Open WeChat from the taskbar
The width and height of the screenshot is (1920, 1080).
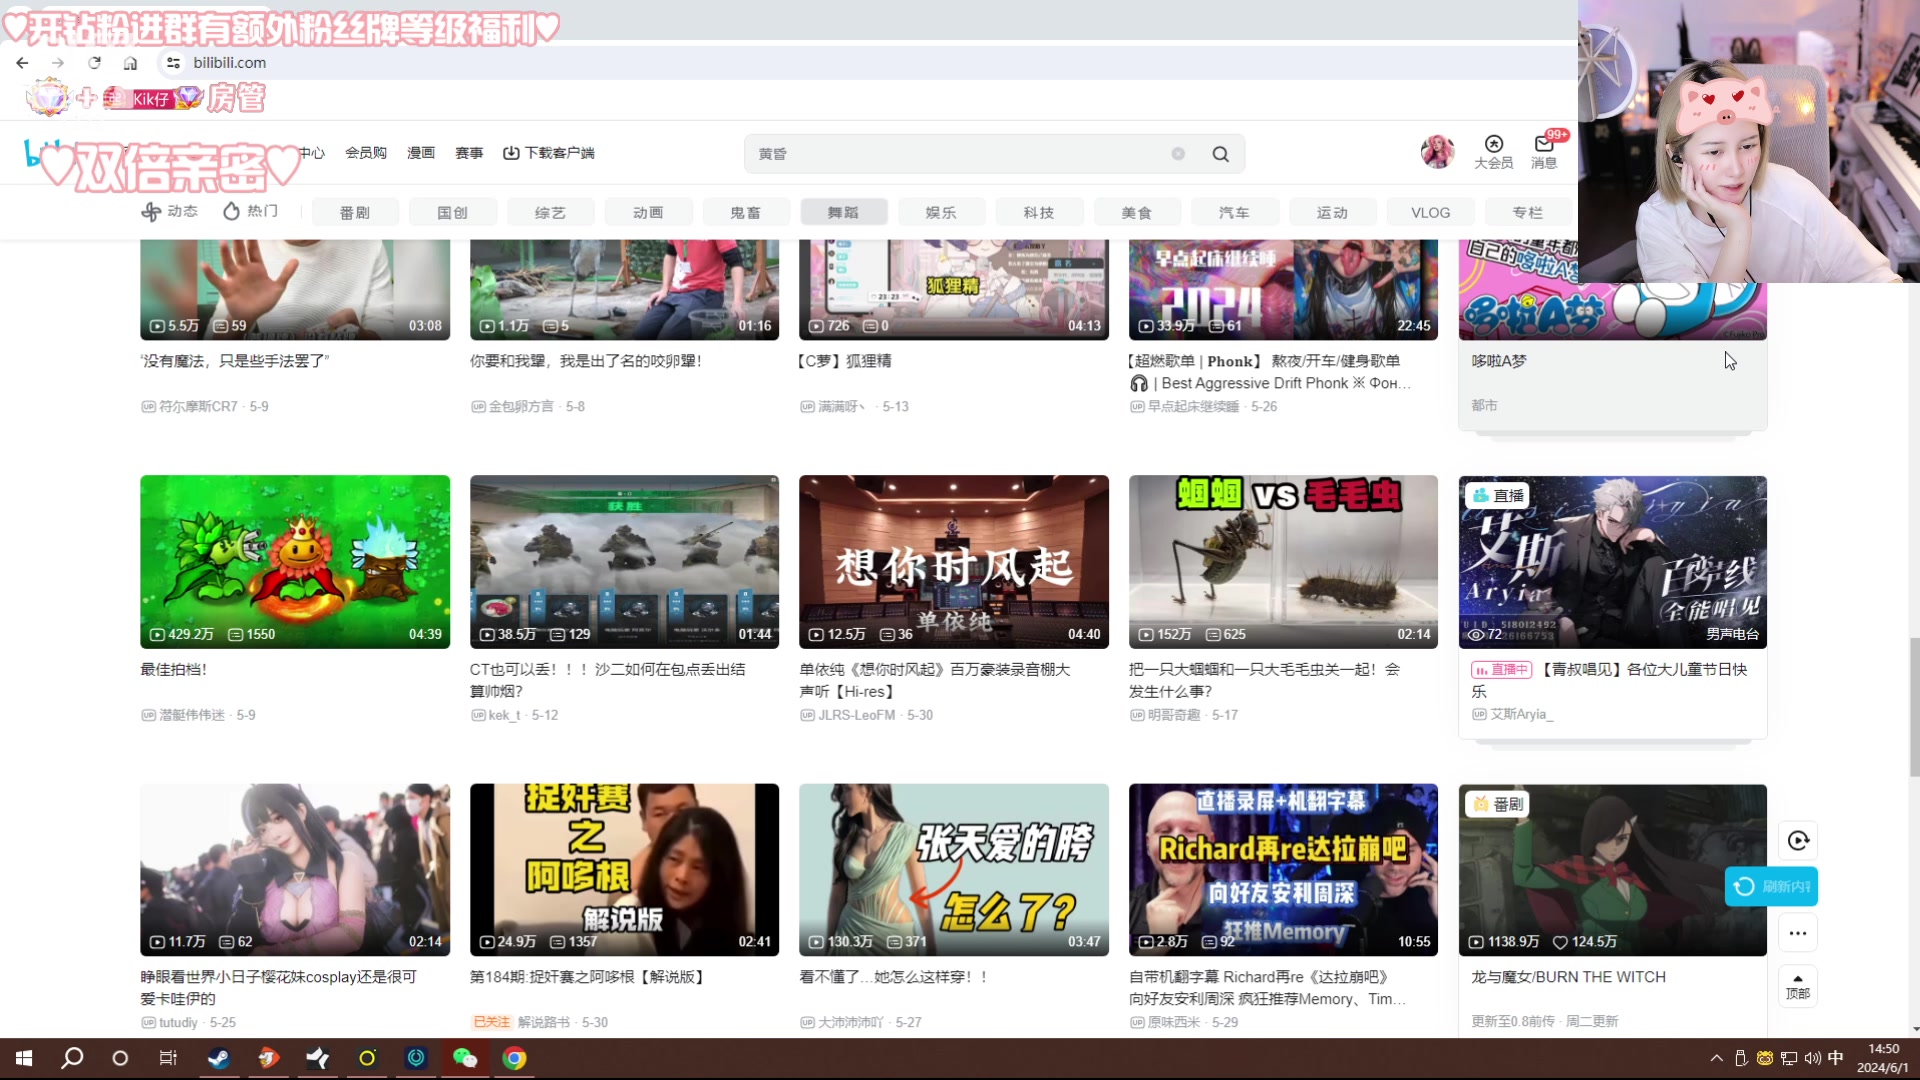click(465, 1058)
